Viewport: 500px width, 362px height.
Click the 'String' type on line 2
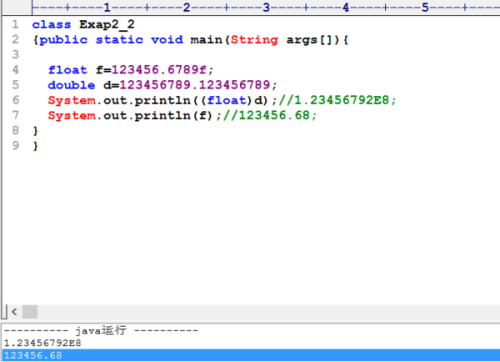(x=254, y=40)
